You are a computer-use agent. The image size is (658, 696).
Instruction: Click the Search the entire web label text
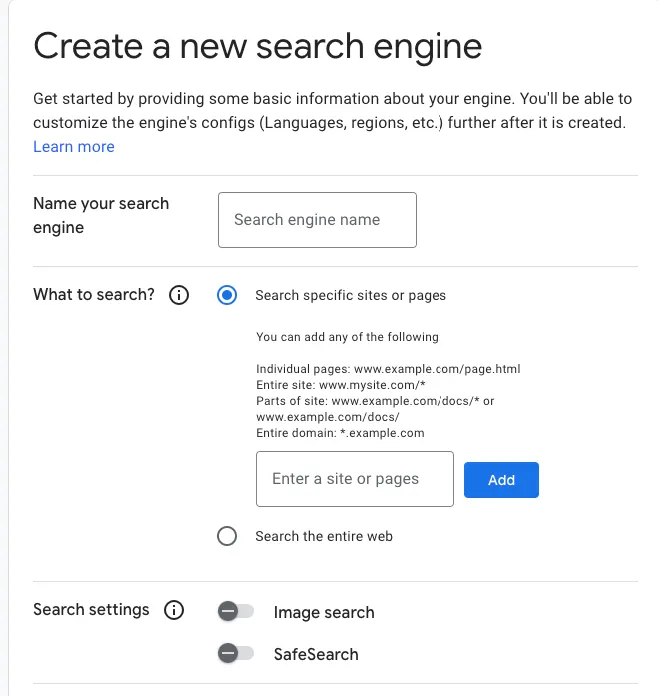tap(324, 536)
